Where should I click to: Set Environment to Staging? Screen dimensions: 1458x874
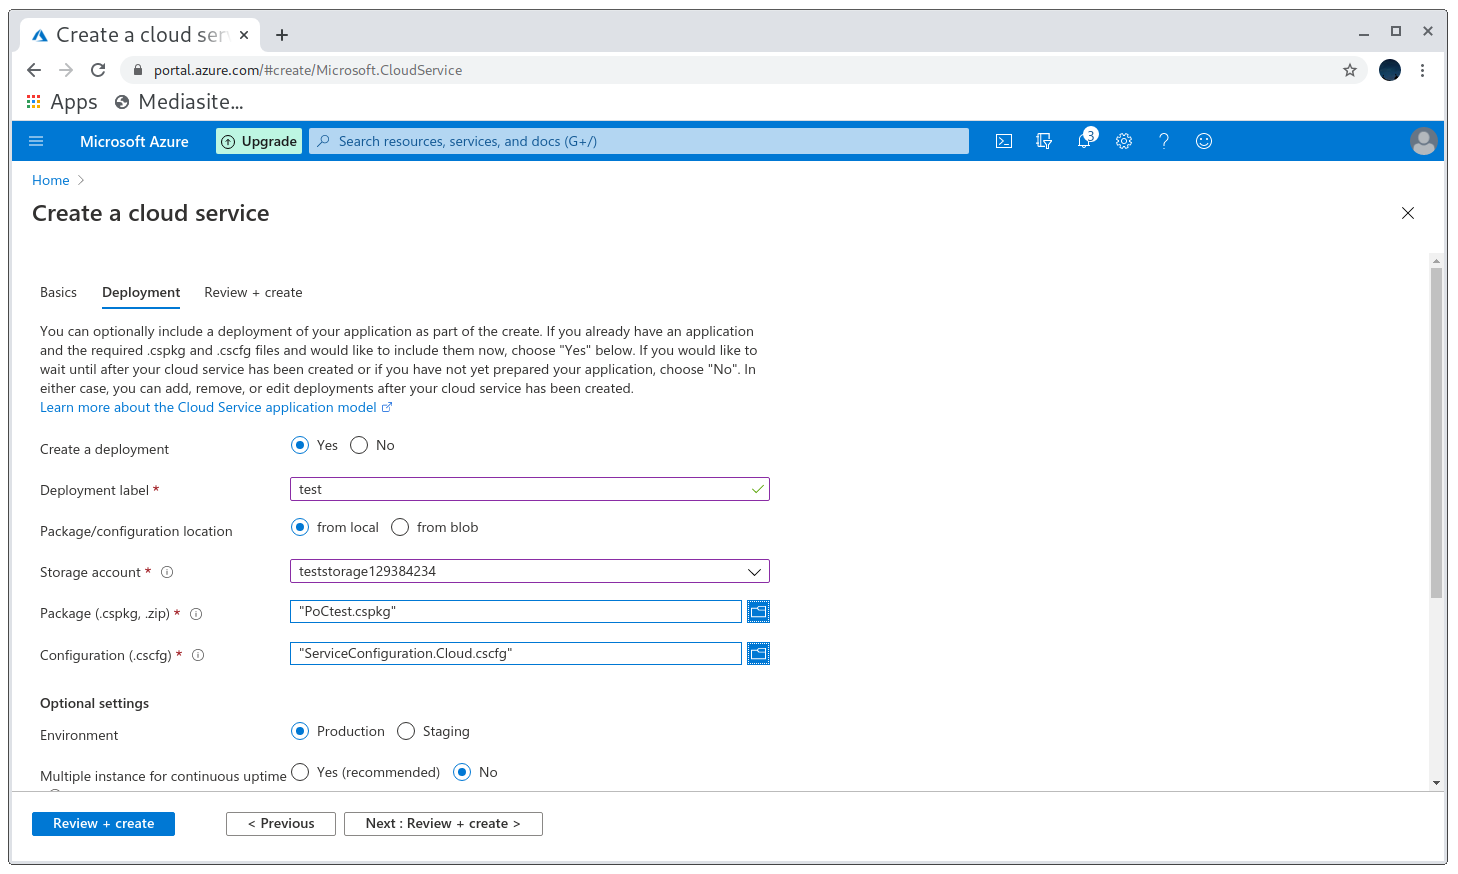click(x=406, y=731)
